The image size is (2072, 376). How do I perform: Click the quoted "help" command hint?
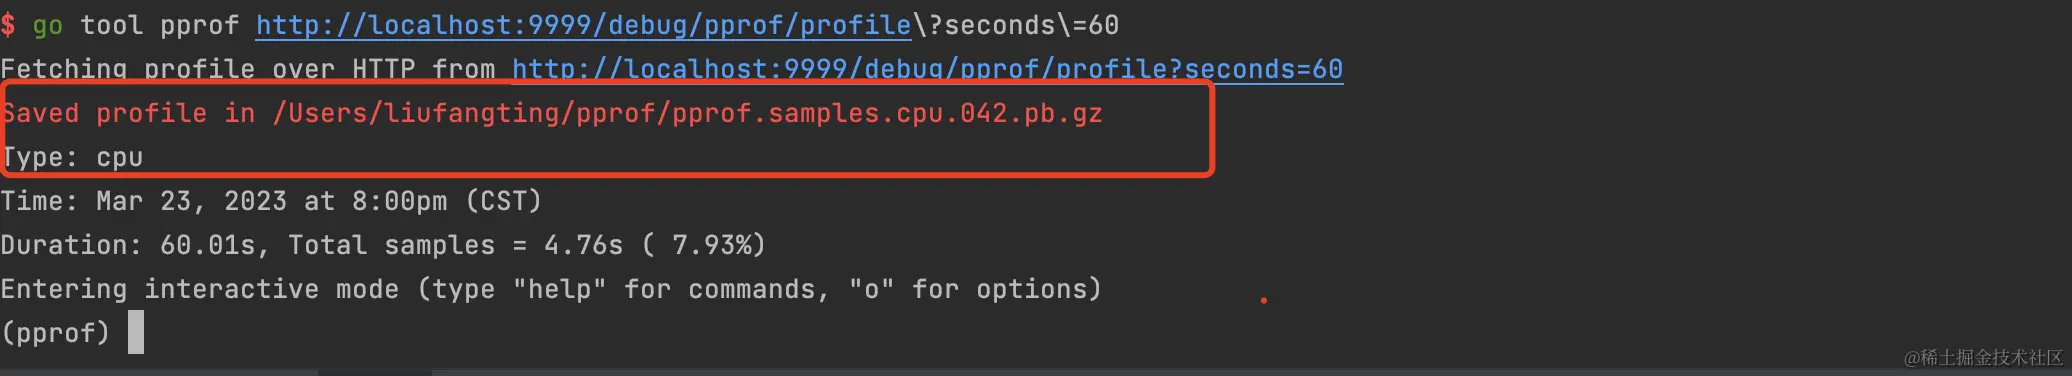[x=559, y=289]
